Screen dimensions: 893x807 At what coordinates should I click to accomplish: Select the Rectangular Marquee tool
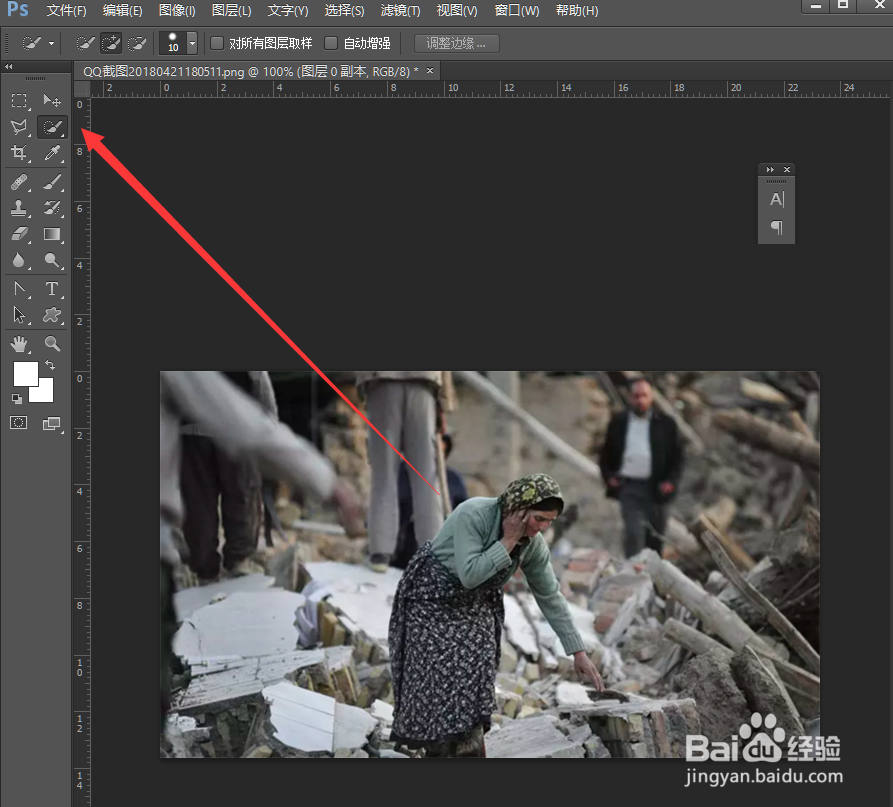[x=19, y=100]
